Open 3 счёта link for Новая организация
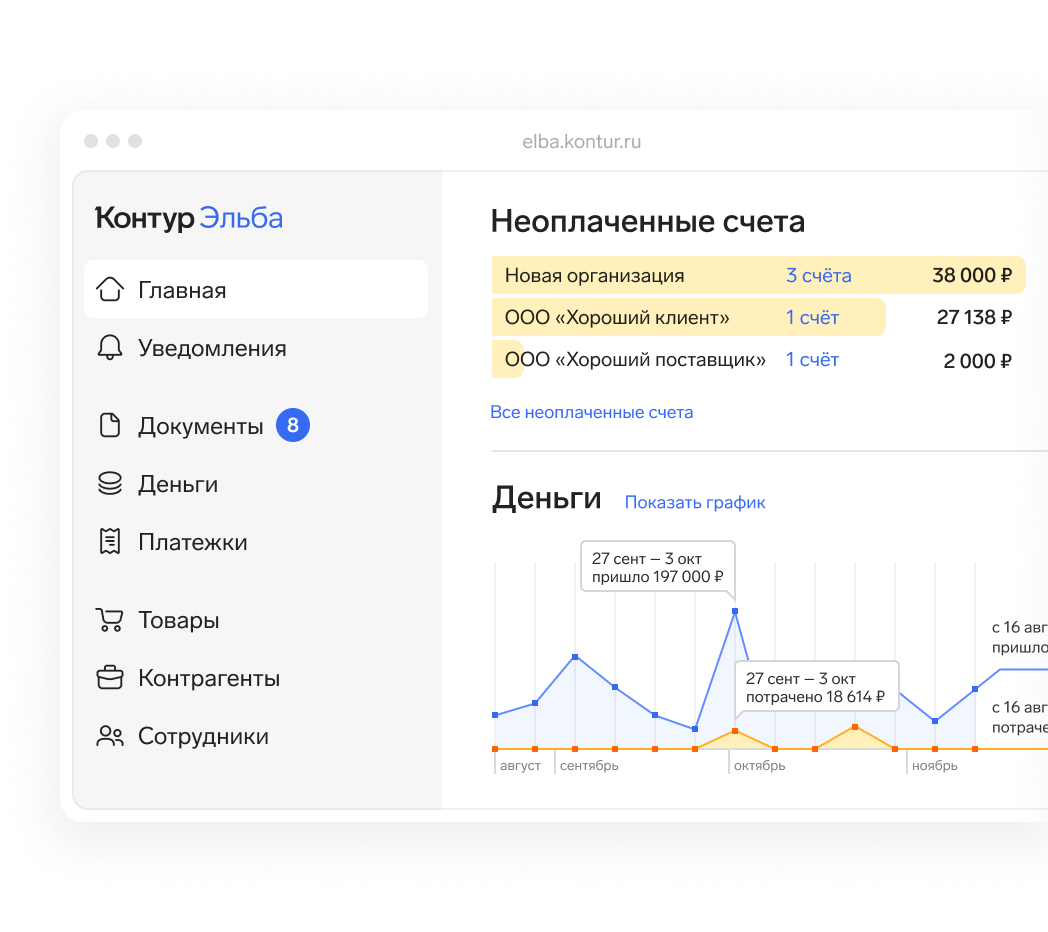Image resolution: width=1048 pixels, height=932 pixels. click(818, 276)
